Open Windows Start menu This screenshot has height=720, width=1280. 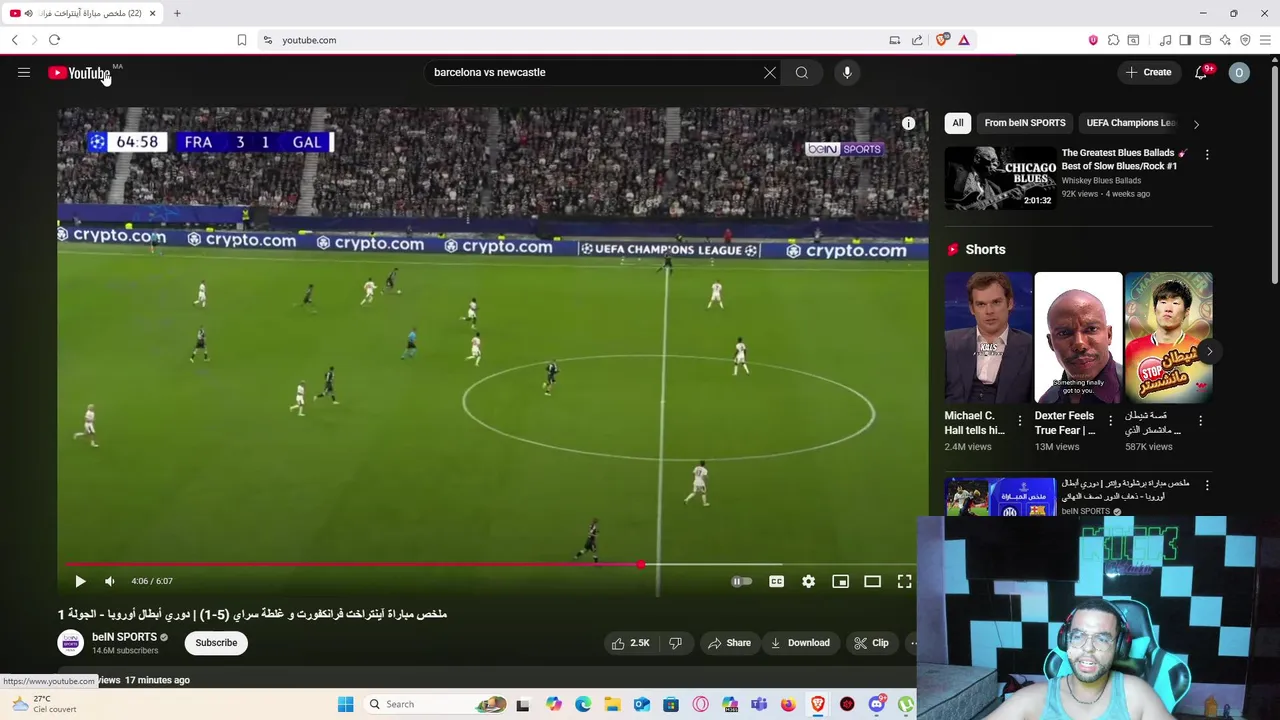(x=345, y=704)
